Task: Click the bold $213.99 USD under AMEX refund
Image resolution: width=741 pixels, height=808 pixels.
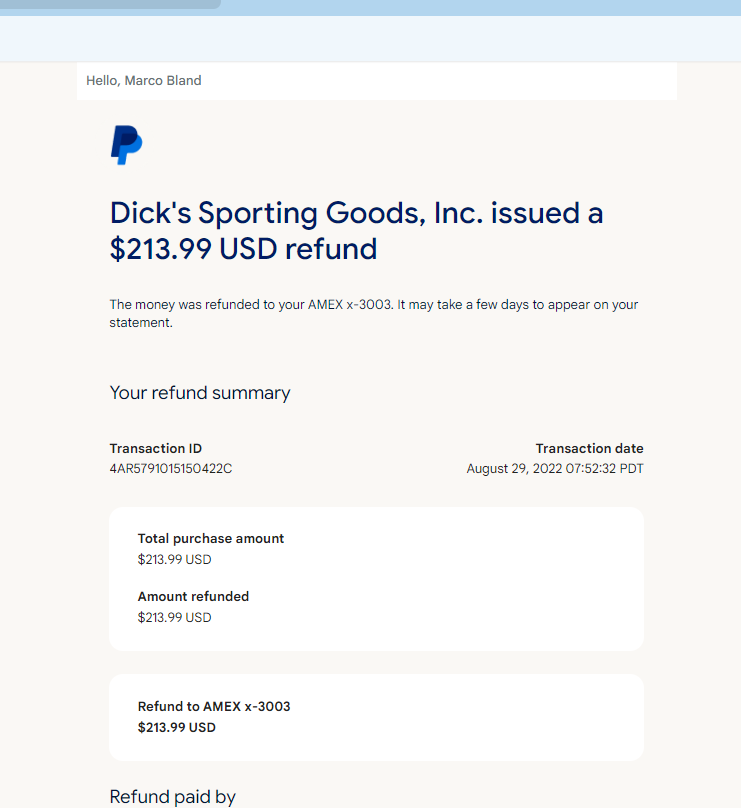Action: [176, 728]
